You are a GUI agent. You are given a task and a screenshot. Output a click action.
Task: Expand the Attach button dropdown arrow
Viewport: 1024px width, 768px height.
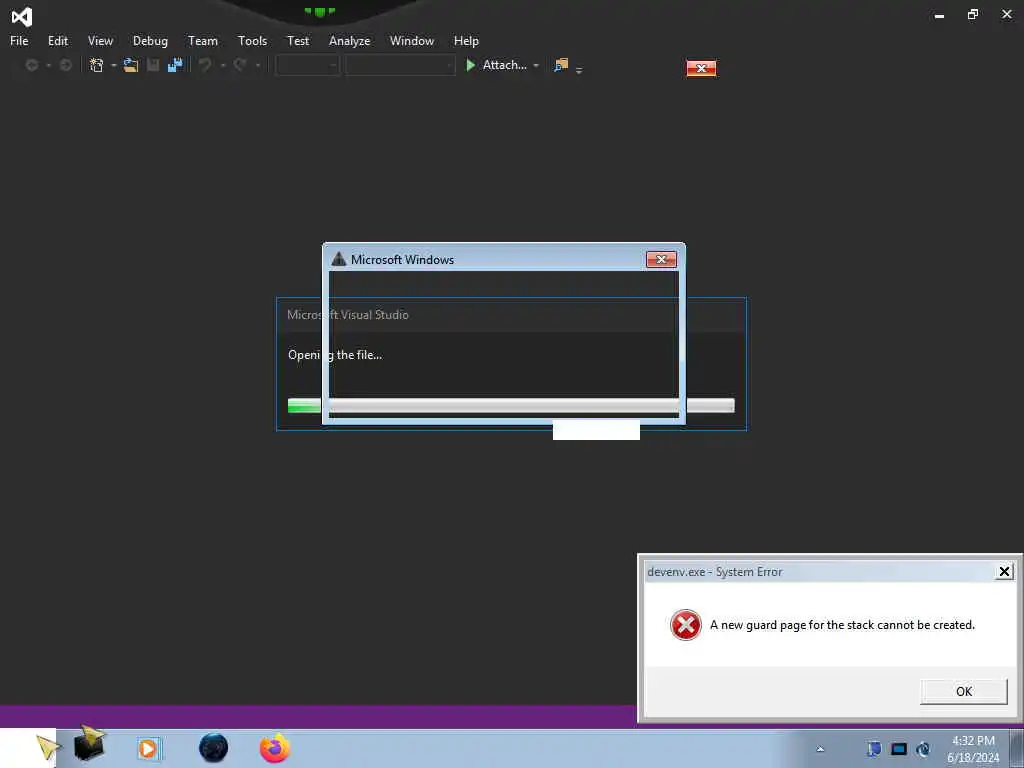tap(536, 65)
